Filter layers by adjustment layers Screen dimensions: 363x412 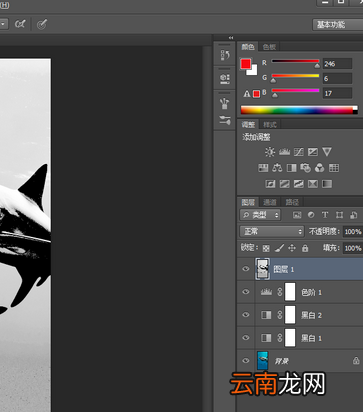point(311,215)
